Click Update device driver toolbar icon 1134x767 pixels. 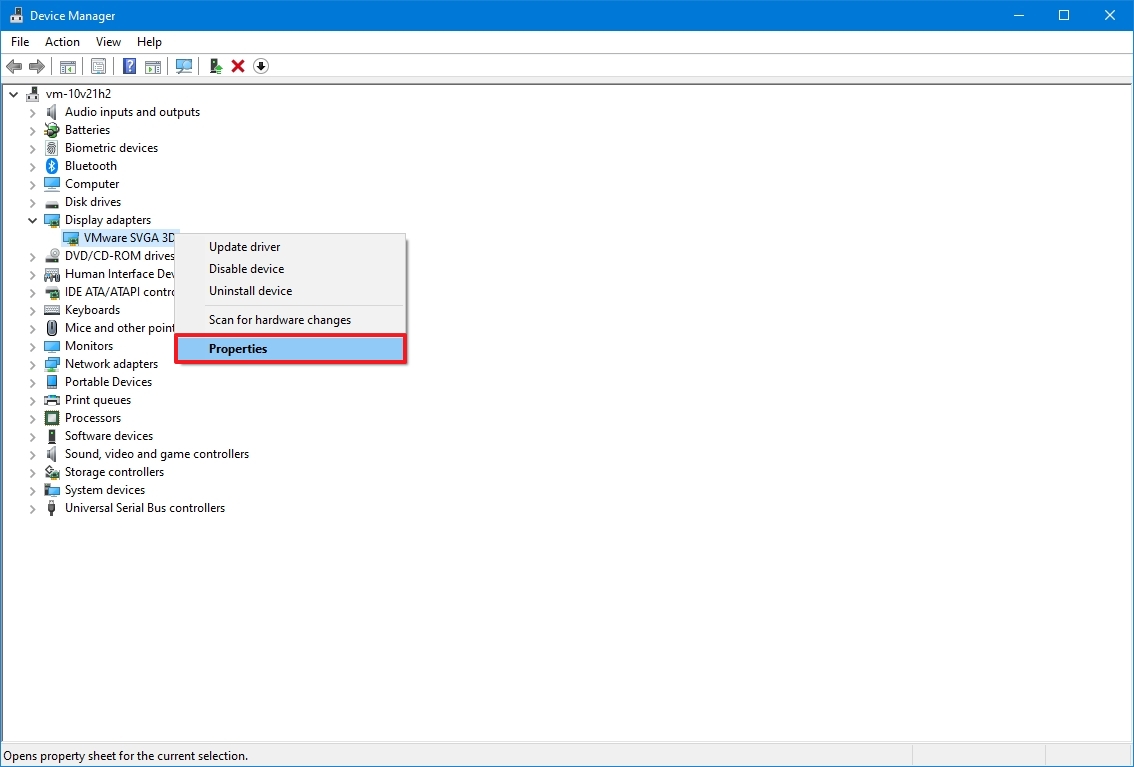[216, 67]
